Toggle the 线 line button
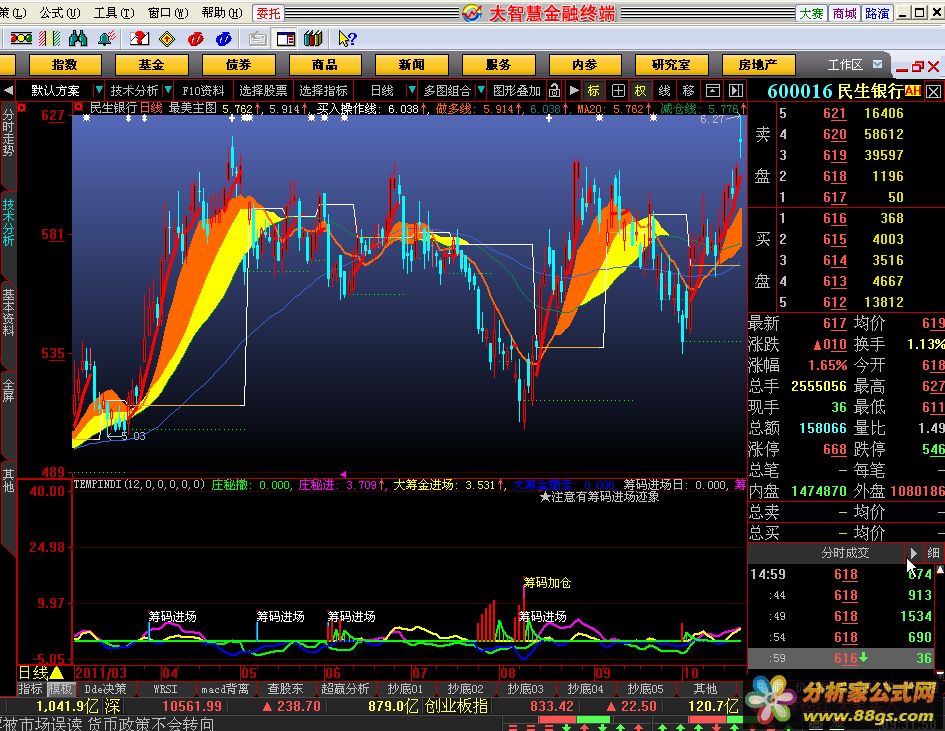 [664, 90]
